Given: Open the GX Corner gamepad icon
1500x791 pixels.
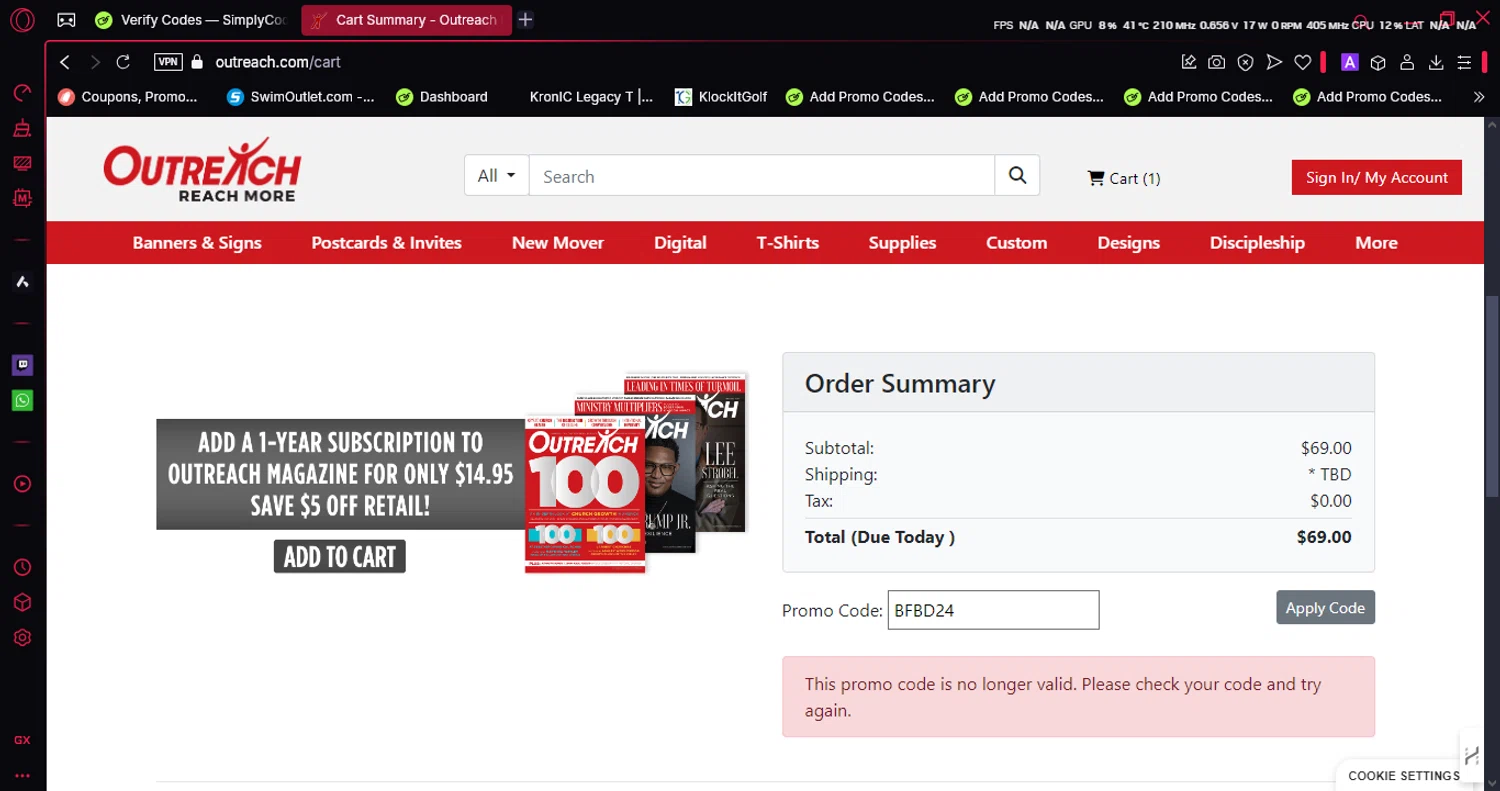Looking at the screenshot, I should click(67, 20).
